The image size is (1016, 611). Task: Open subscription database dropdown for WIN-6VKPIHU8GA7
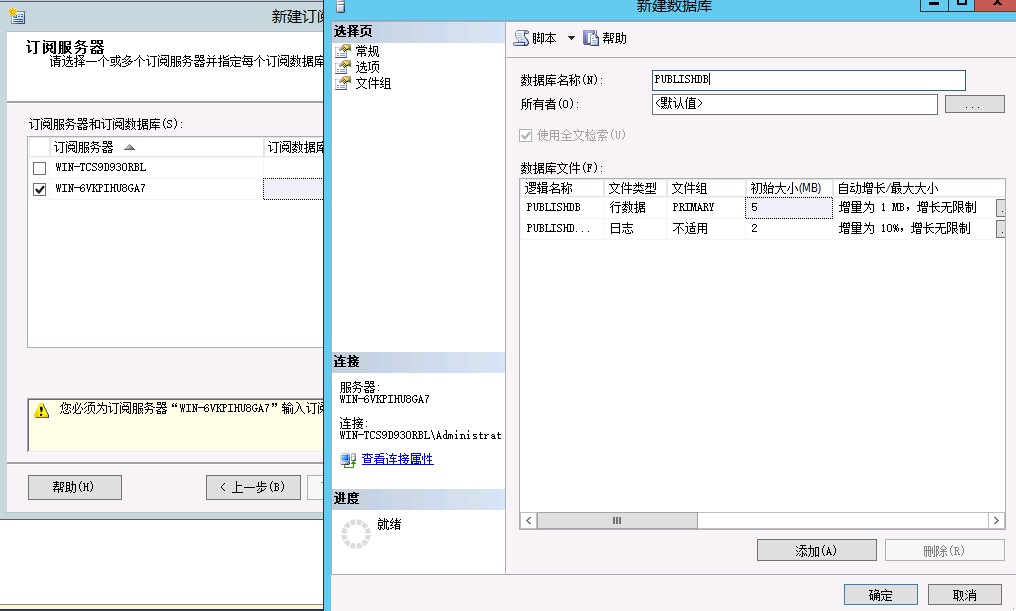tap(293, 189)
